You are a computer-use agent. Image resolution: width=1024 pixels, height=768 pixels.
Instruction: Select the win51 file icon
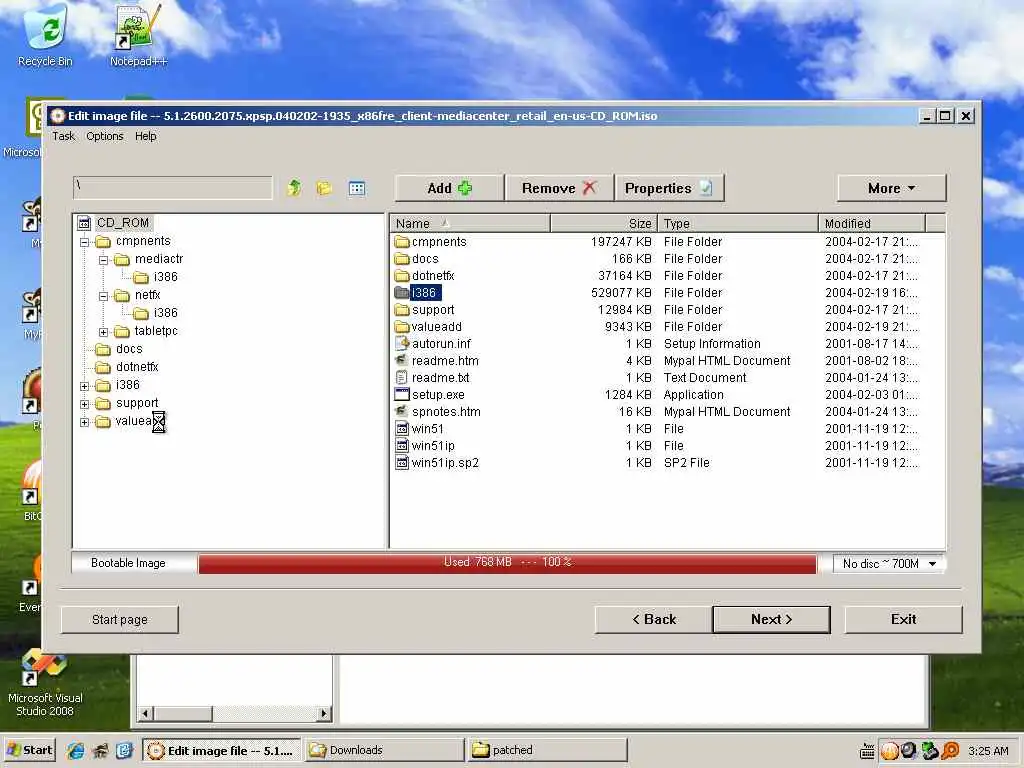(x=402, y=428)
